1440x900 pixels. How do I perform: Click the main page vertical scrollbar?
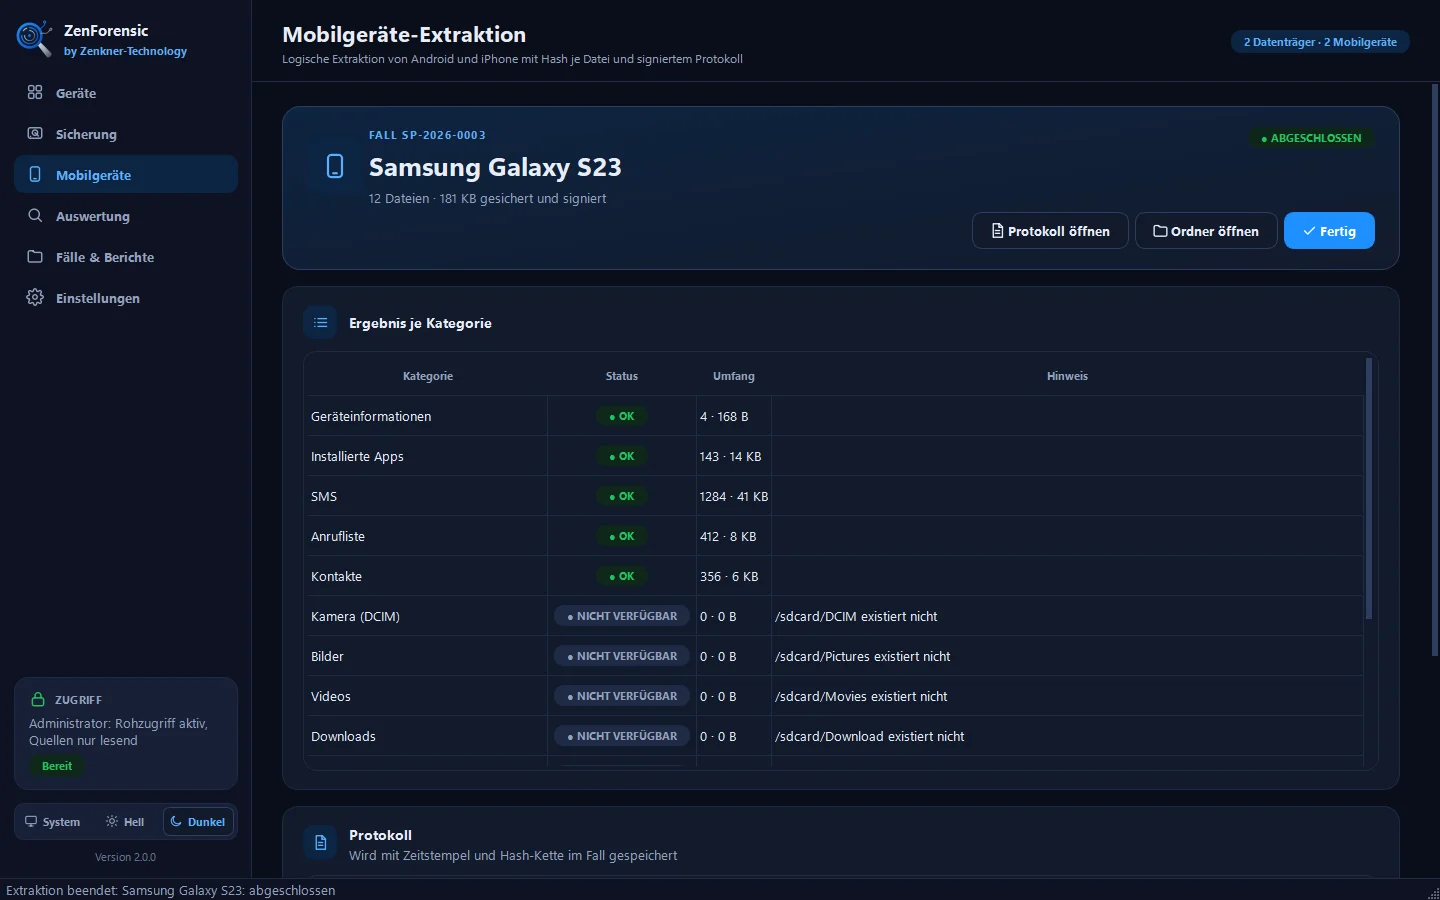(1434, 370)
